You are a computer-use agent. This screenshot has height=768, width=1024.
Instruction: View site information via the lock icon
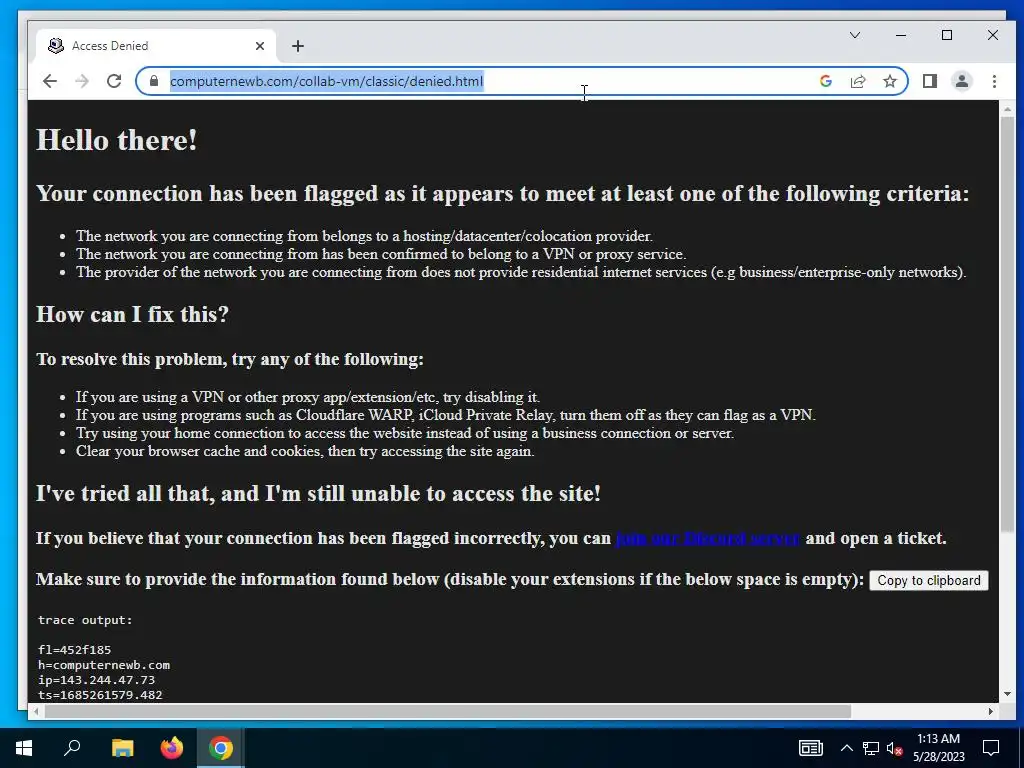point(154,81)
